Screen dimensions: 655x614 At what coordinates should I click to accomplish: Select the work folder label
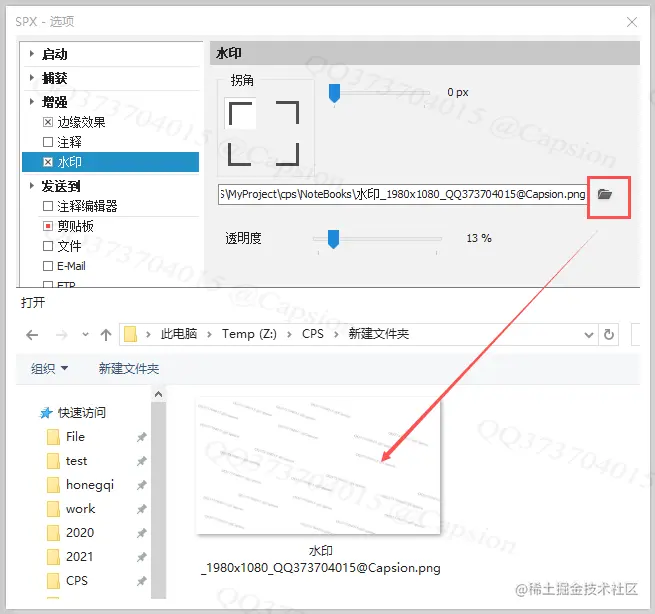coord(81,509)
